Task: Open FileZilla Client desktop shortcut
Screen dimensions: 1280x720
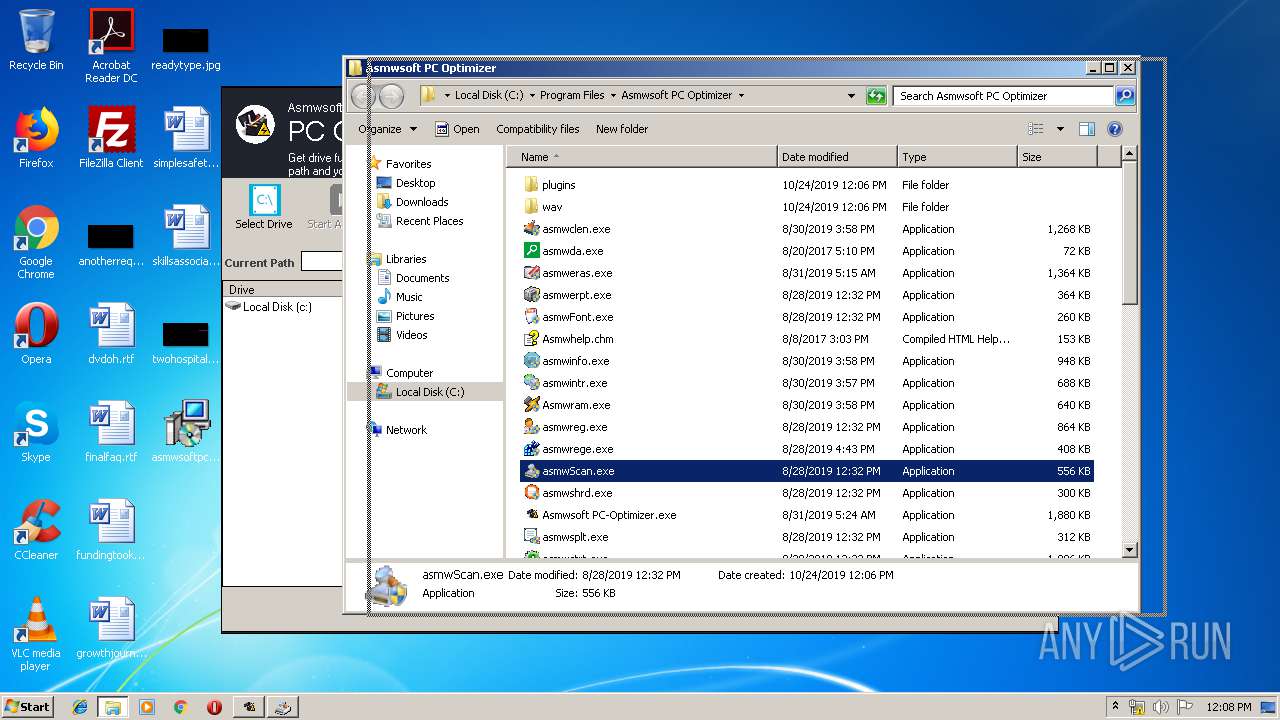Action: click(x=111, y=138)
